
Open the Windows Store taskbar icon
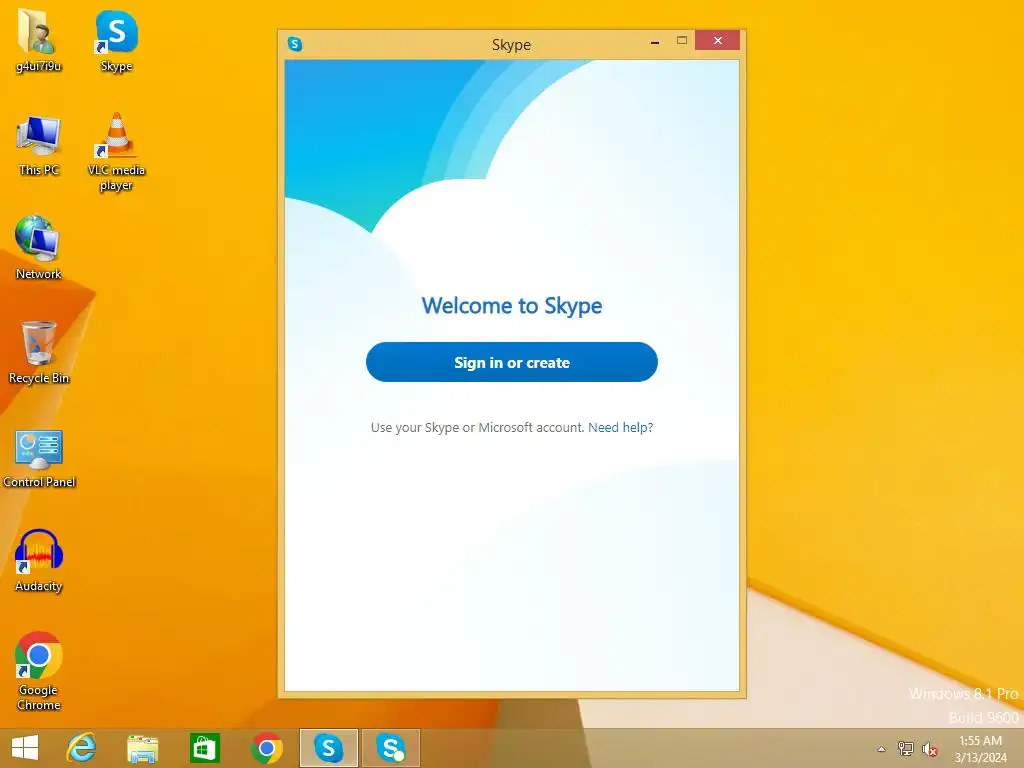(x=204, y=748)
